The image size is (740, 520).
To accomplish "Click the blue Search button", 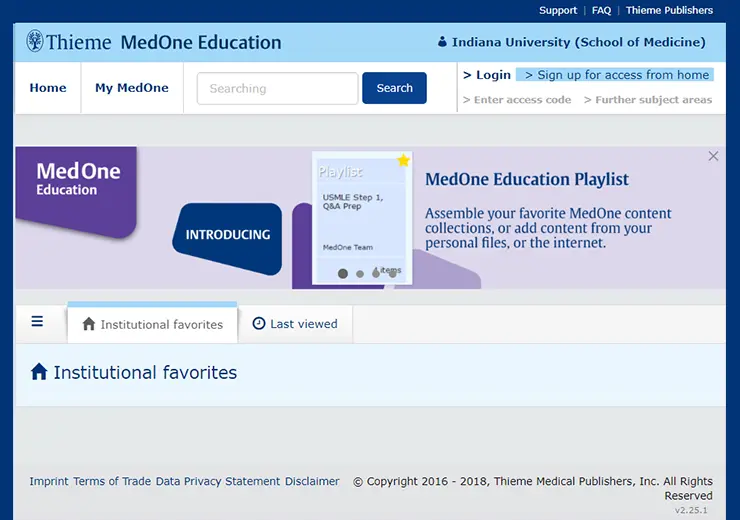I will pos(394,88).
